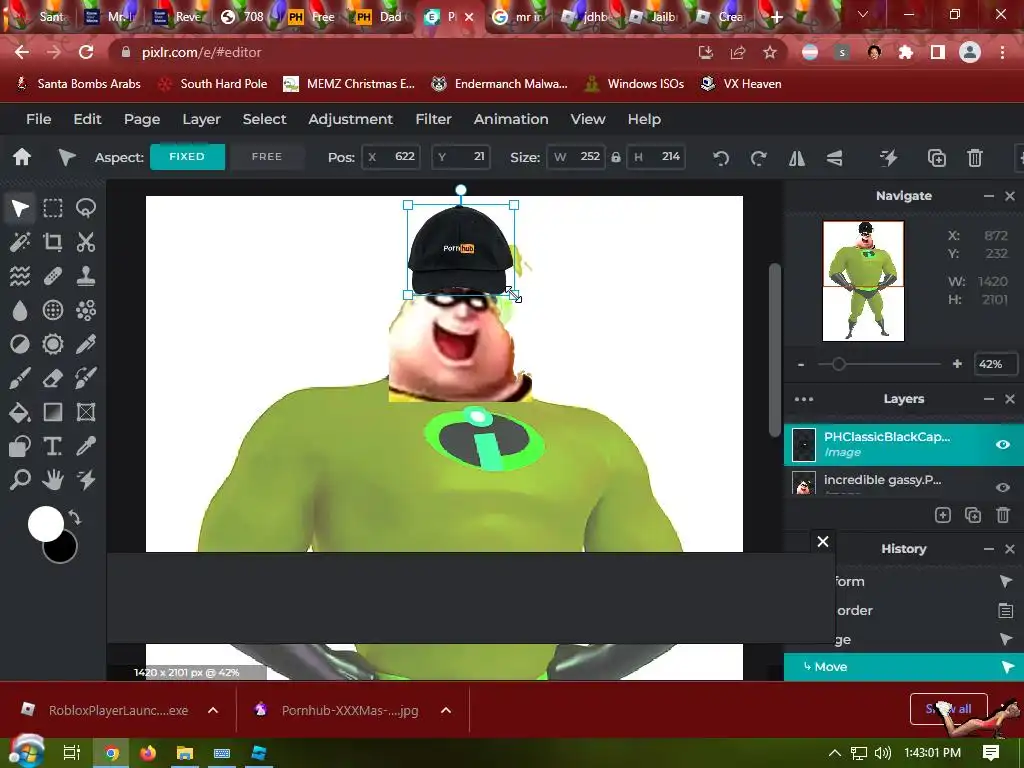Collapse the History panel
The width and height of the screenshot is (1024, 768).
click(x=989, y=549)
